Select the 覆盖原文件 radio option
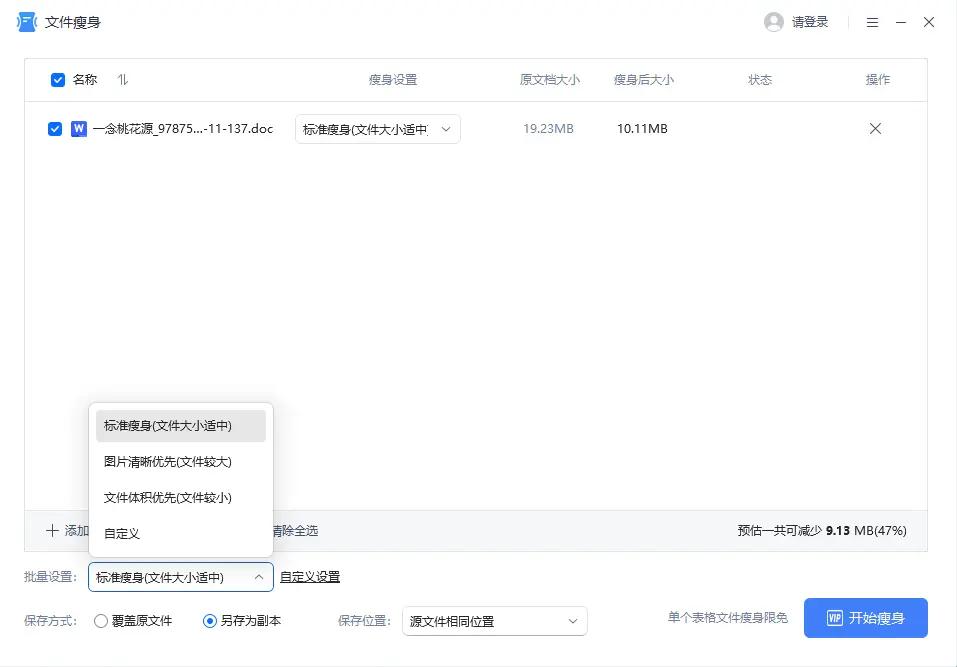This screenshot has height=667, width=957. click(x=101, y=620)
